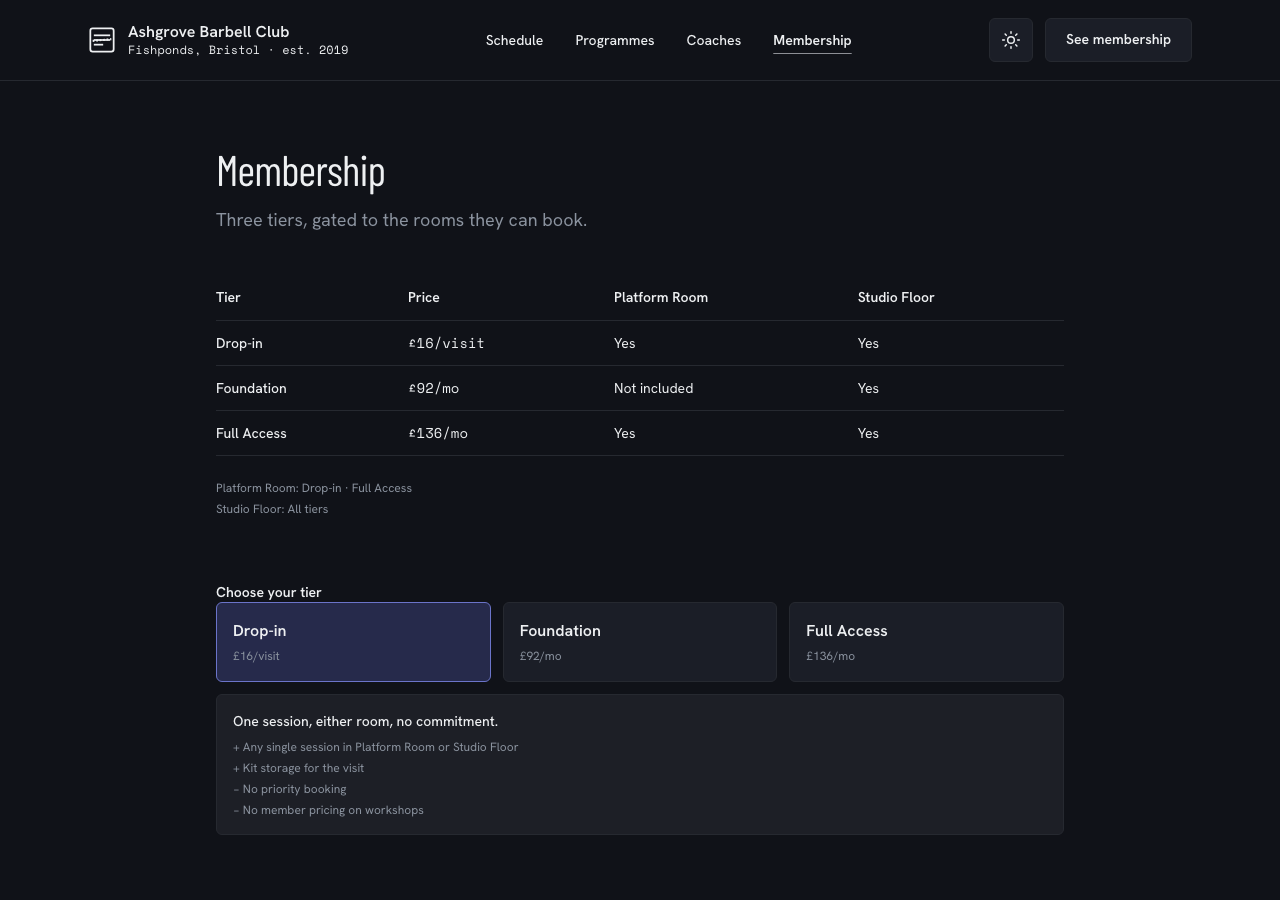The width and height of the screenshot is (1280, 900).
Task: Open the Schedule nav item
Action: point(514,40)
